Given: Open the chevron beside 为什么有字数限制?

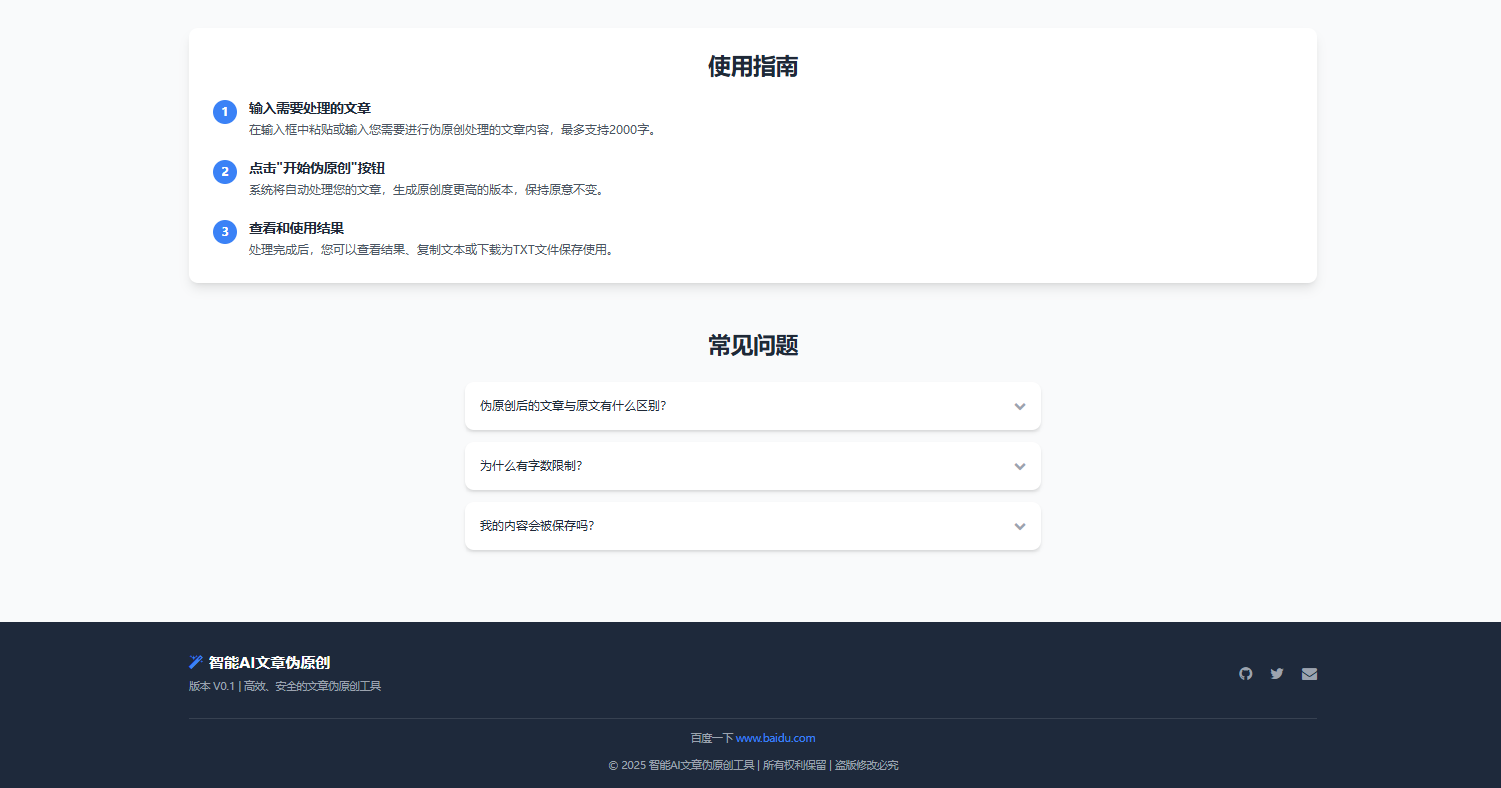Looking at the screenshot, I should pyautogui.click(x=1020, y=466).
